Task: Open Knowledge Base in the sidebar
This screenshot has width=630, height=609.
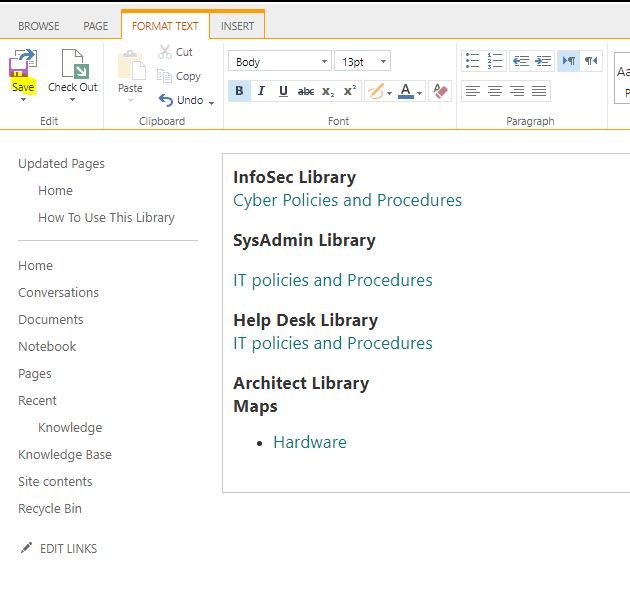Action: point(65,454)
